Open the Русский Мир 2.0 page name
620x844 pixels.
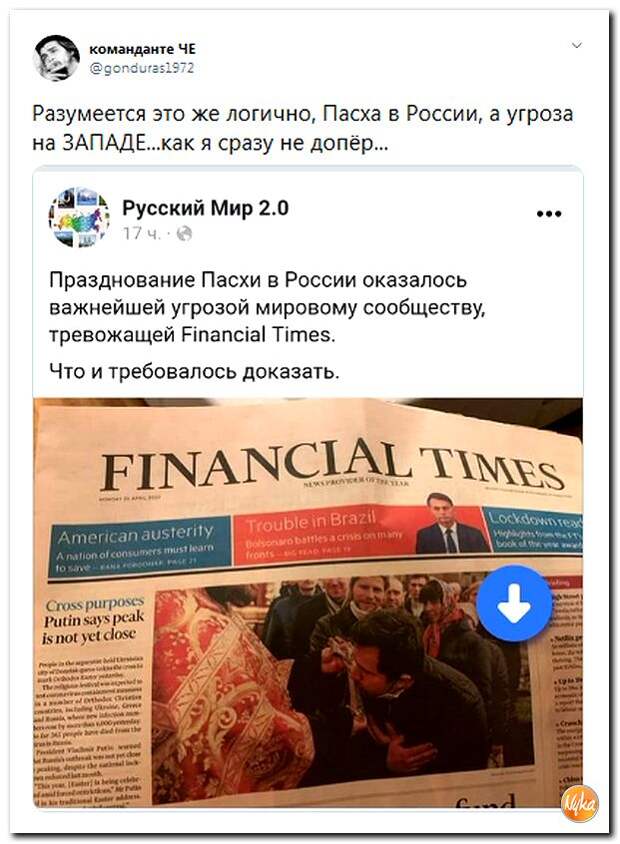coord(206,208)
